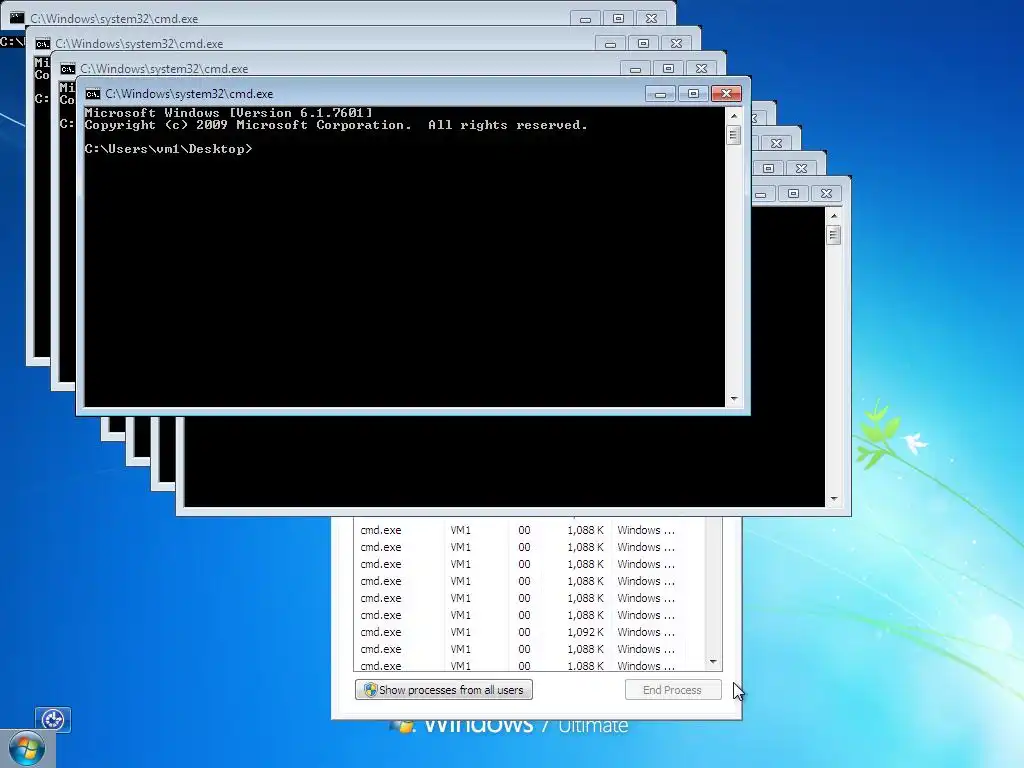The width and height of the screenshot is (1024, 768).
Task: Close the active cmd window with the red X
Action: pyautogui.click(x=726, y=94)
